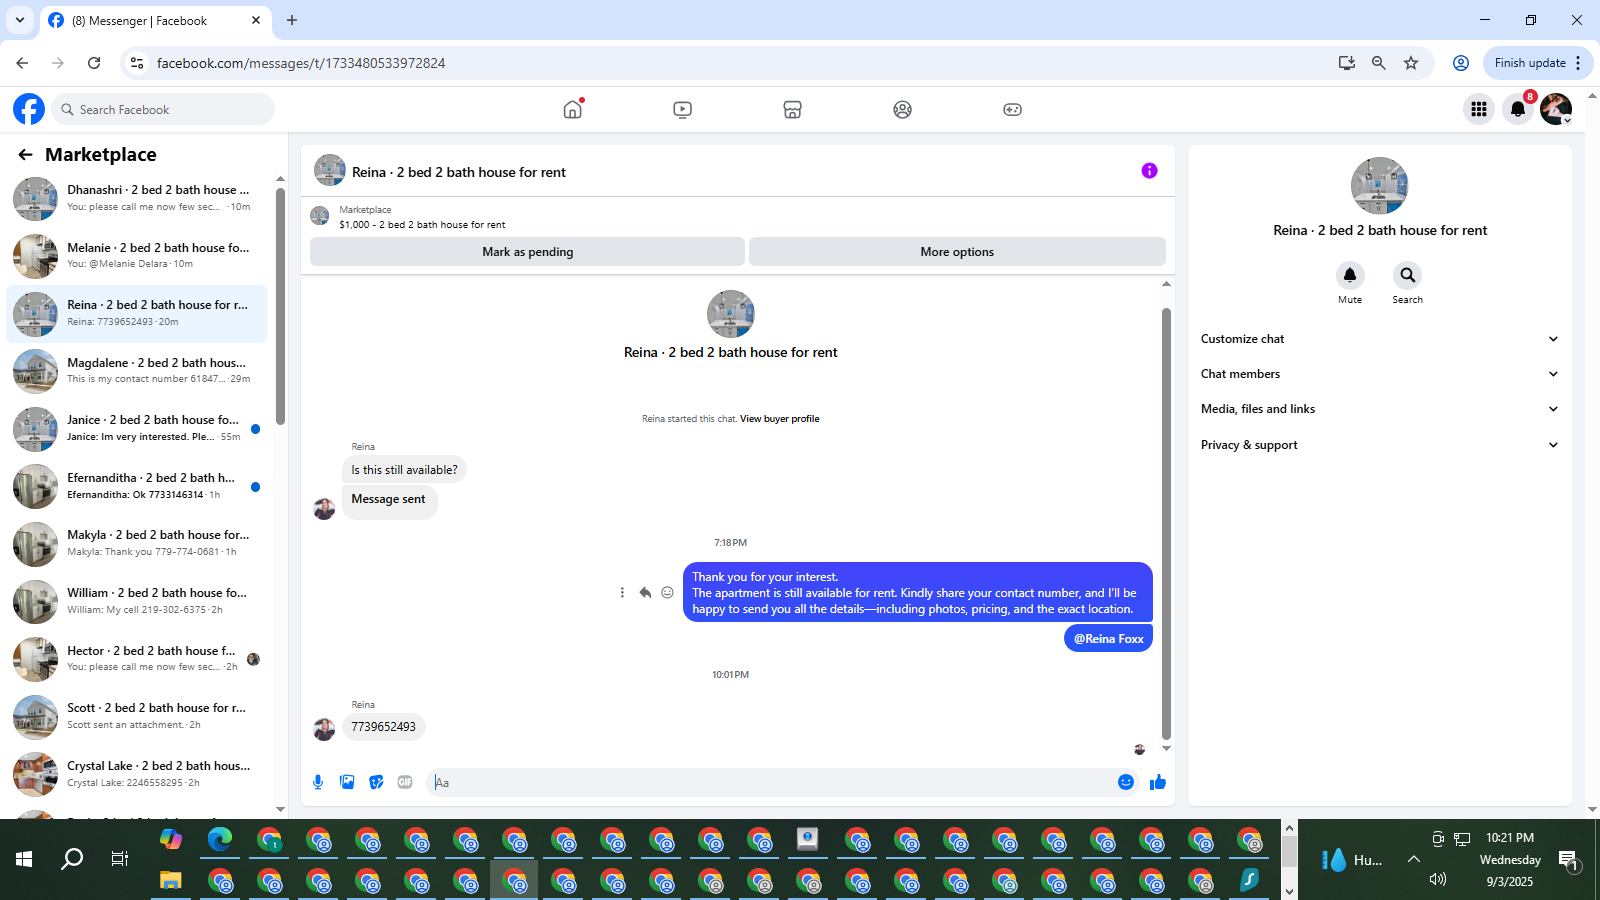This screenshot has height=900, width=1600.
Task: Select the Messenger | Facebook tab
Action: 155,20
